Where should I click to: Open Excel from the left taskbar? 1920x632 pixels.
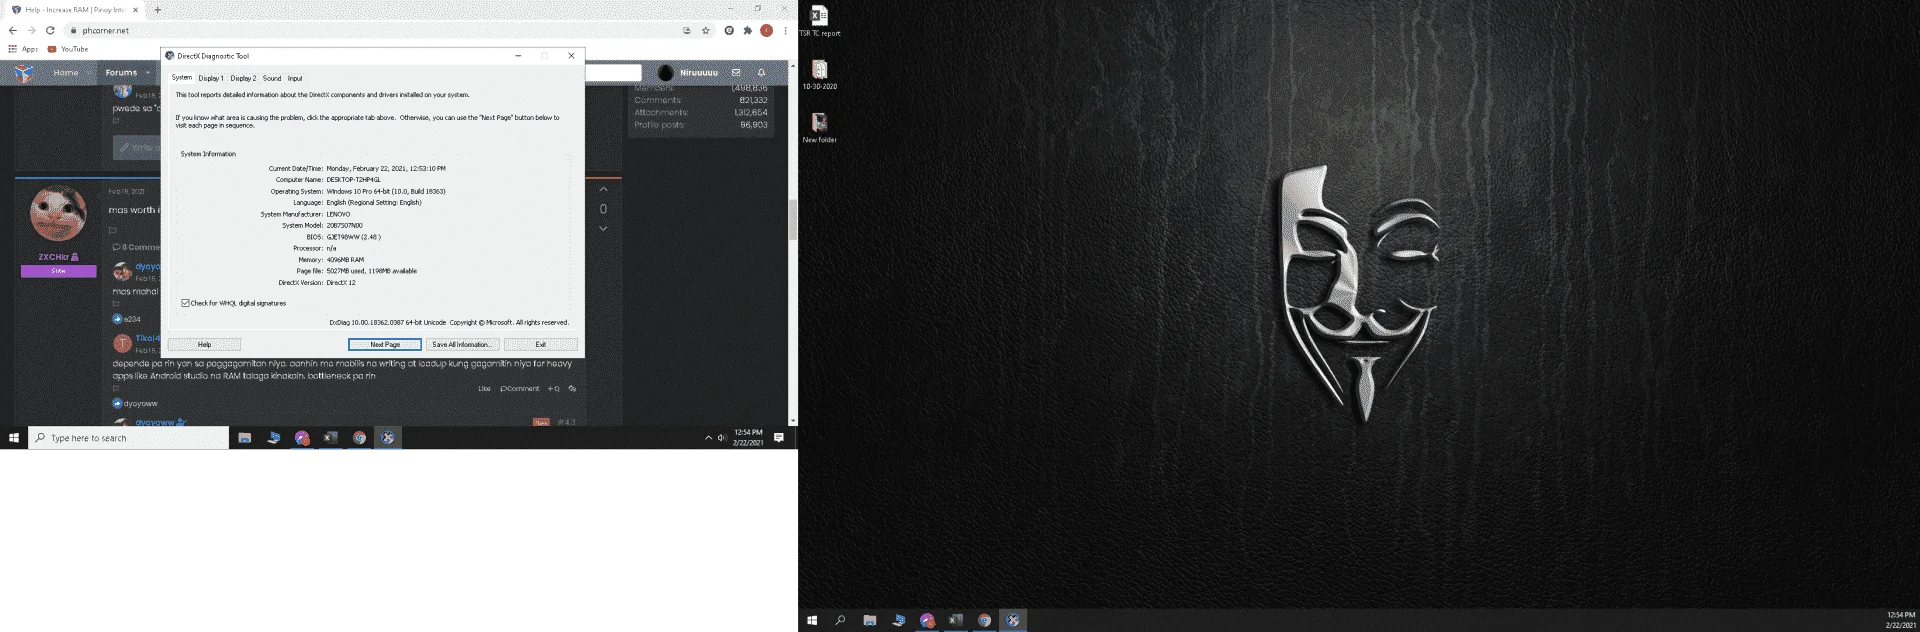tap(331, 438)
